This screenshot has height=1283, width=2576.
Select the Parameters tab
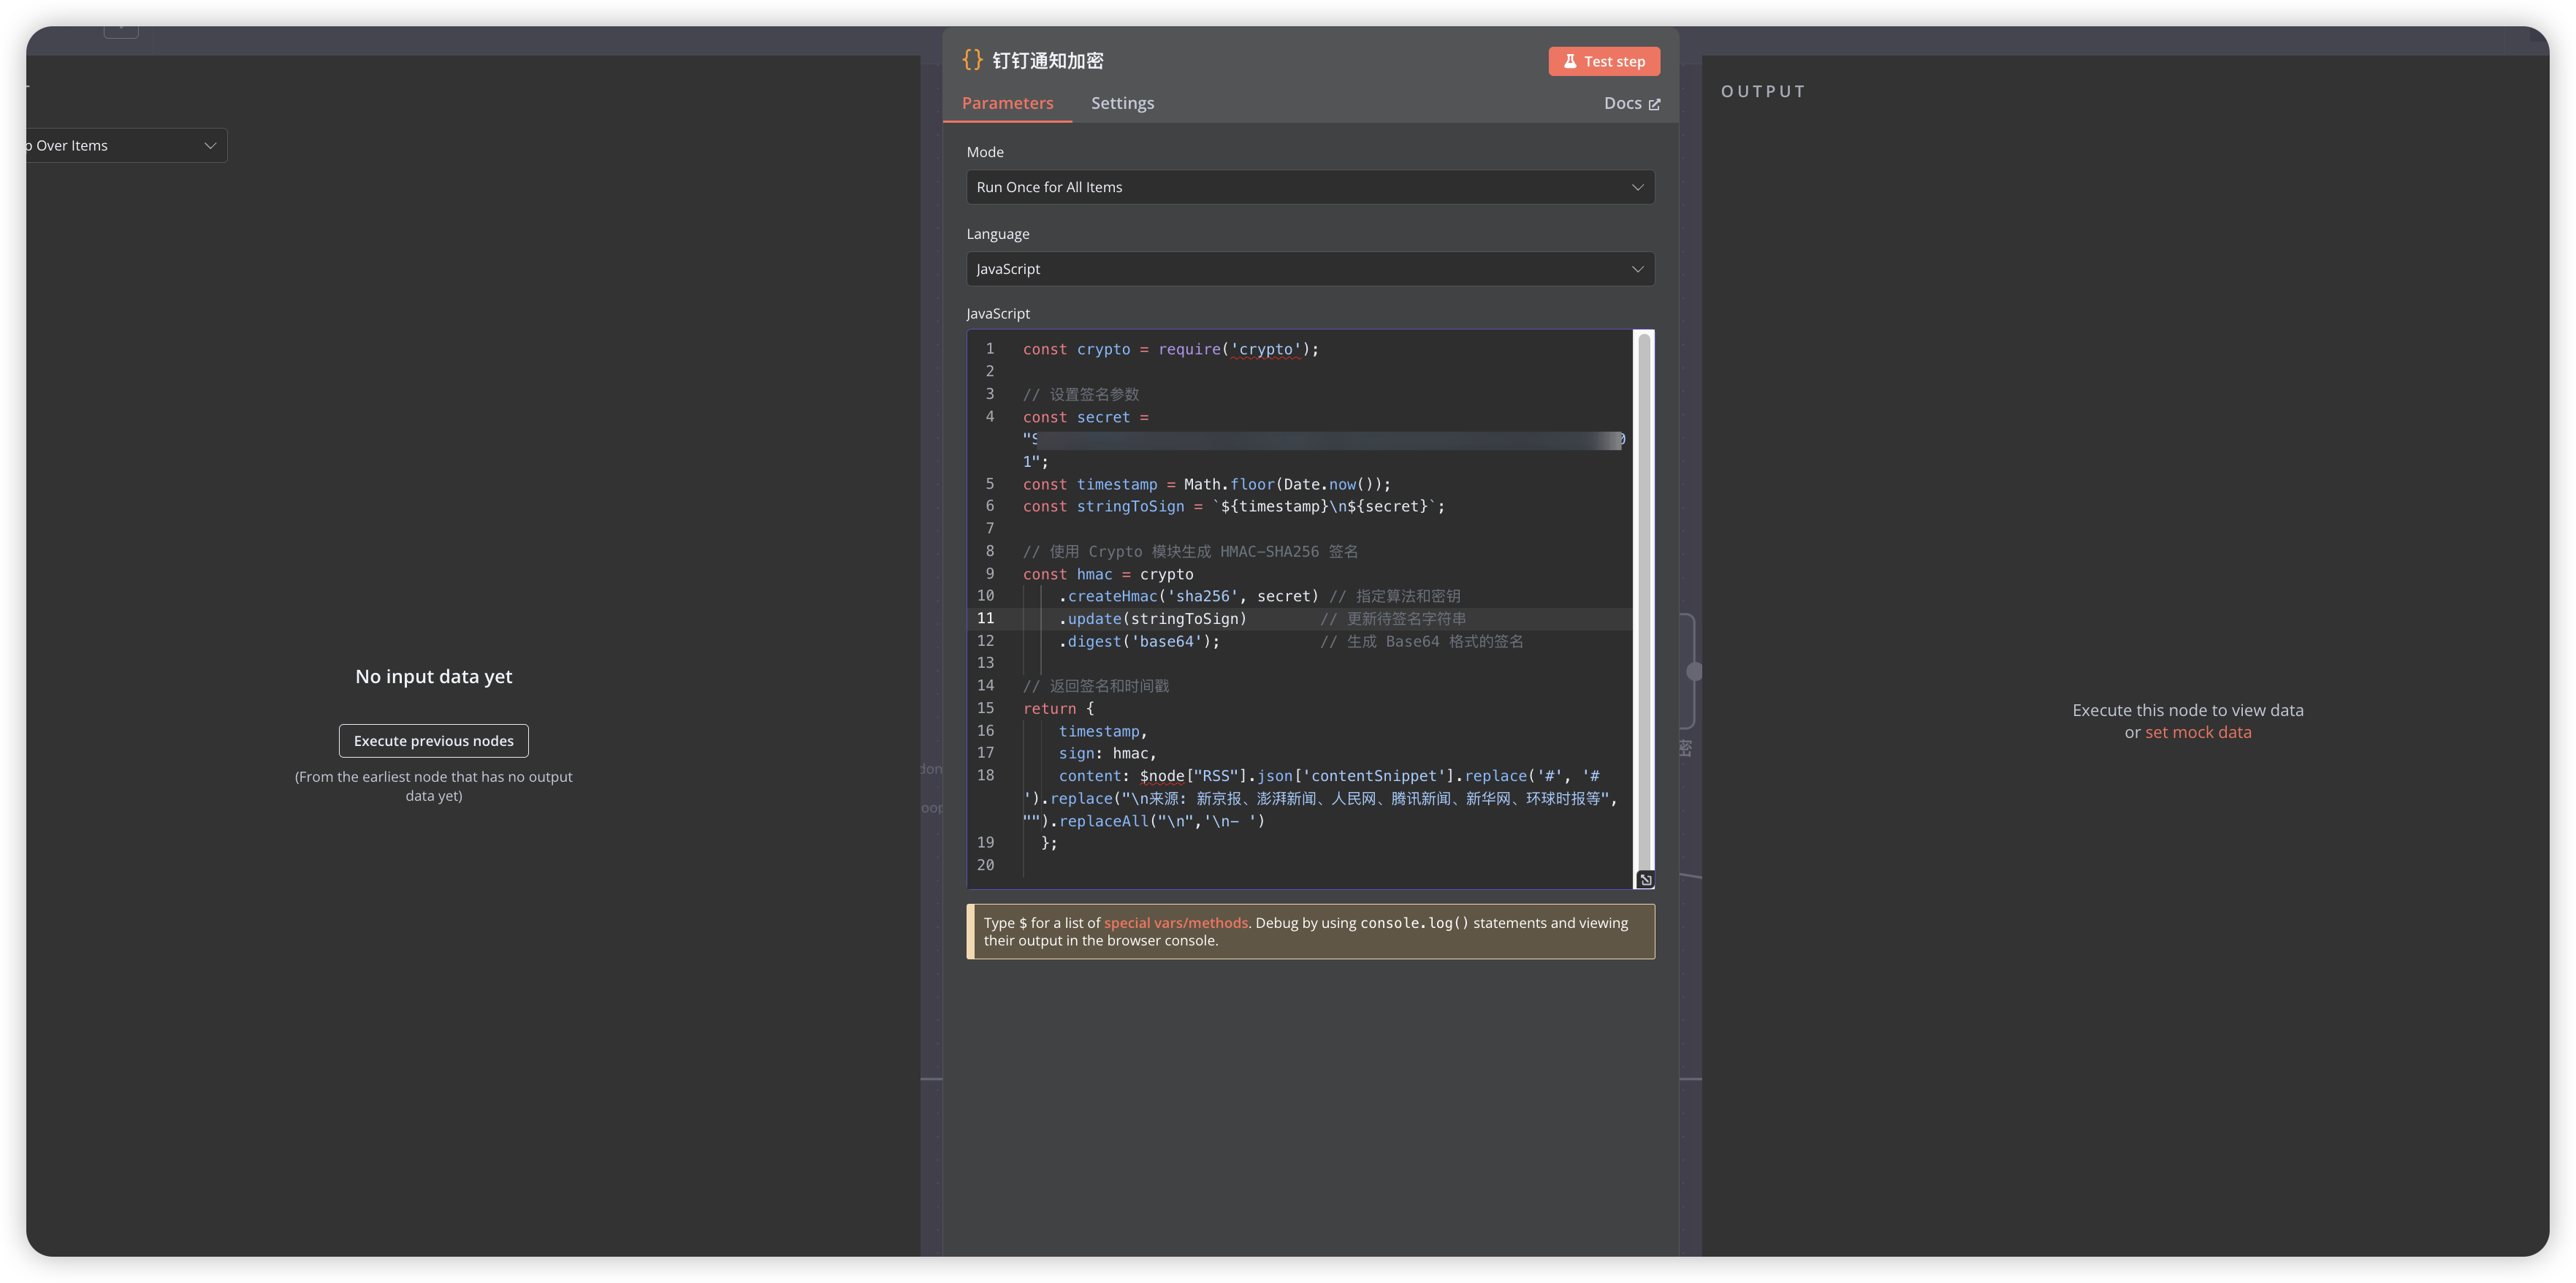(x=1007, y=103)
